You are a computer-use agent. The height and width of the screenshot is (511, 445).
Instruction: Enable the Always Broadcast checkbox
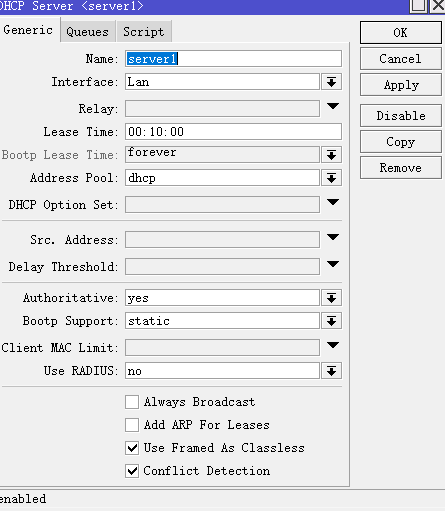pyautogui.click(x=132, y=402)
